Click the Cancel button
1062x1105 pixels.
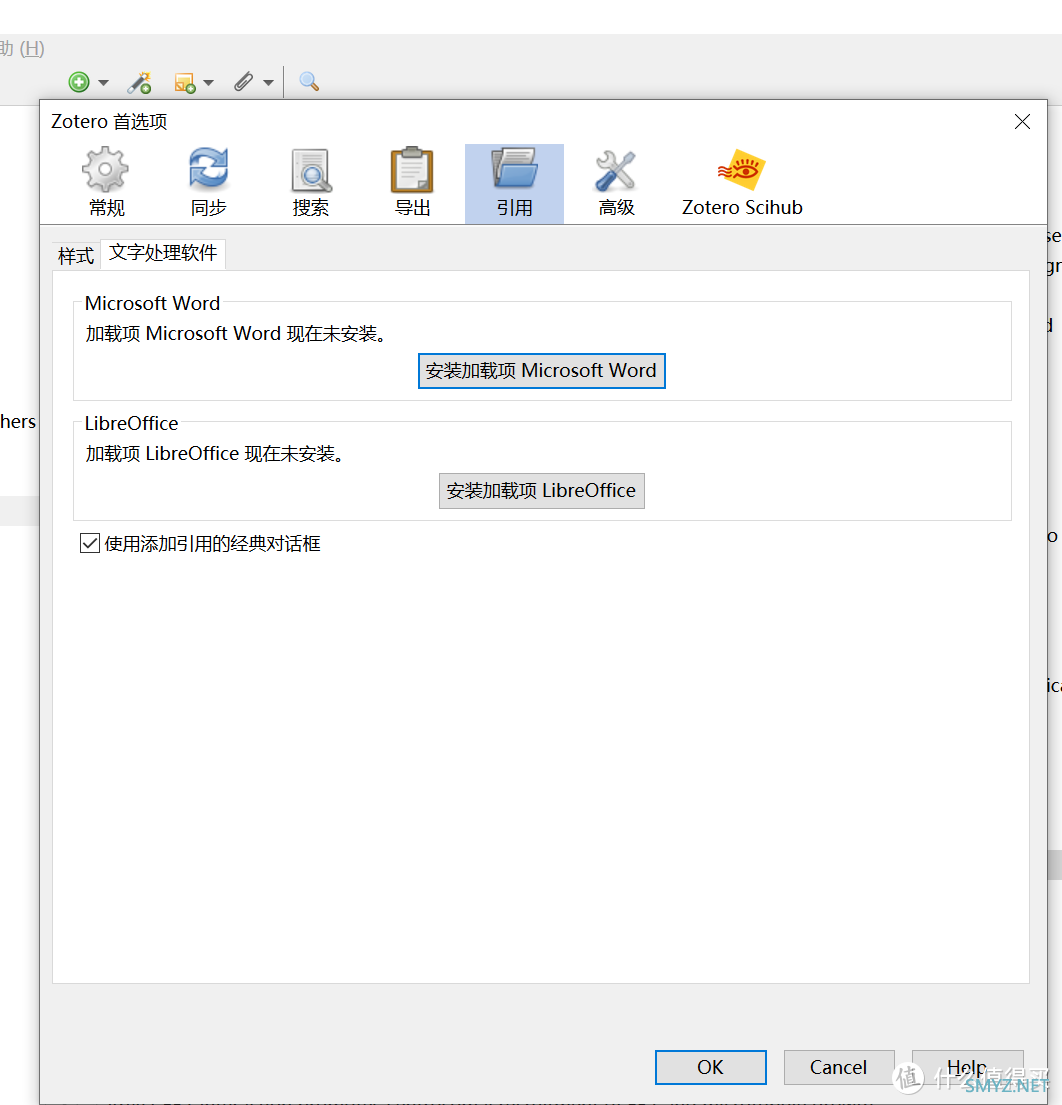839,1067
